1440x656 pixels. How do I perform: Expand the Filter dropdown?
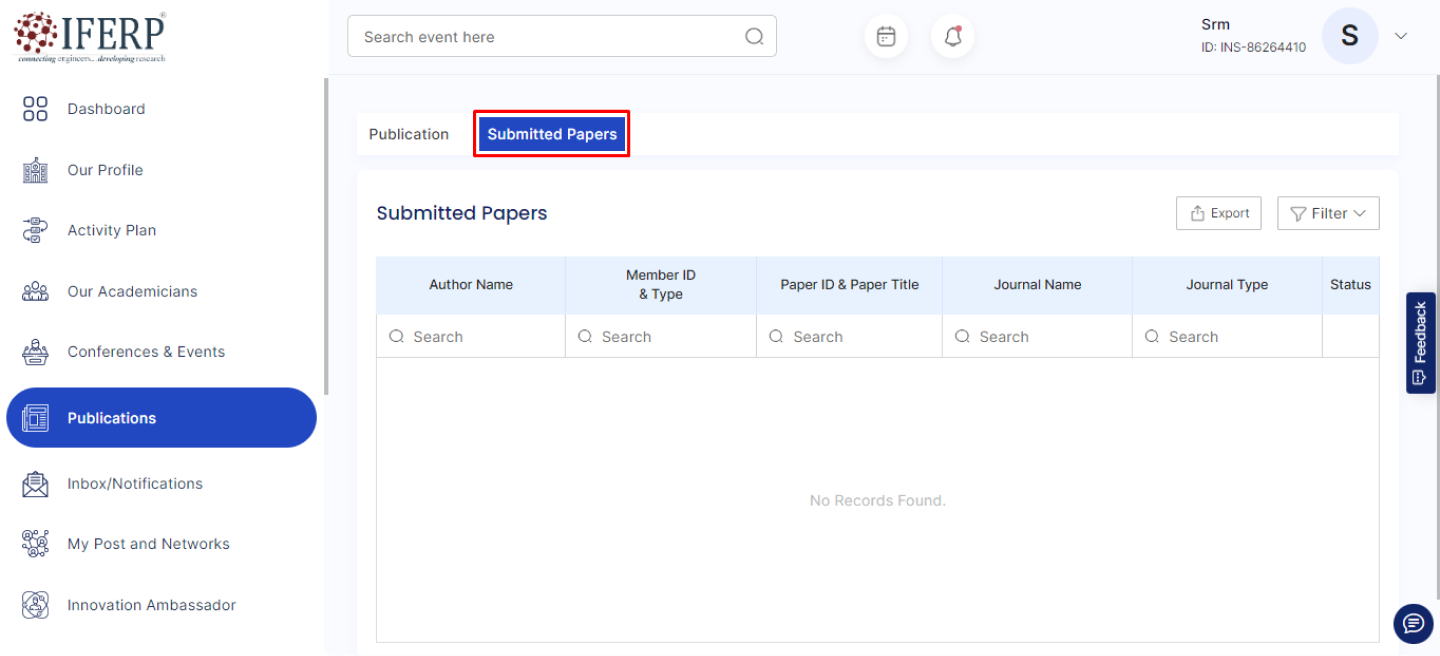click(1328, 213)
